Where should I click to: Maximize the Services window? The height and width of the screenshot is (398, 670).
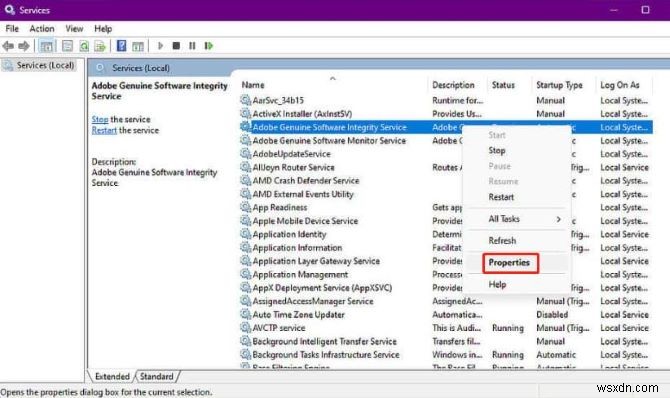(645, 9)
